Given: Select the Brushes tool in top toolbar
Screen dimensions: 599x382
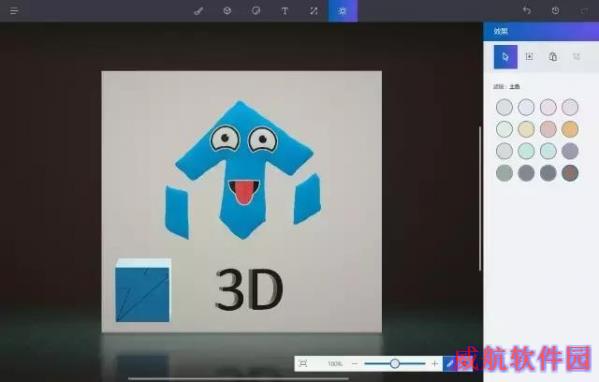Looking at the screenshot, I should pyautogui.click(x=198, y=11).
